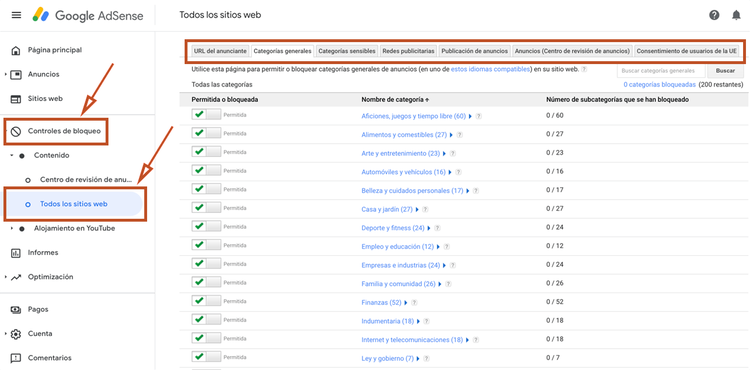Click the Buscar categorías generales search field
Viewport: 750px width, 370px height.
[x=662, y=71]
